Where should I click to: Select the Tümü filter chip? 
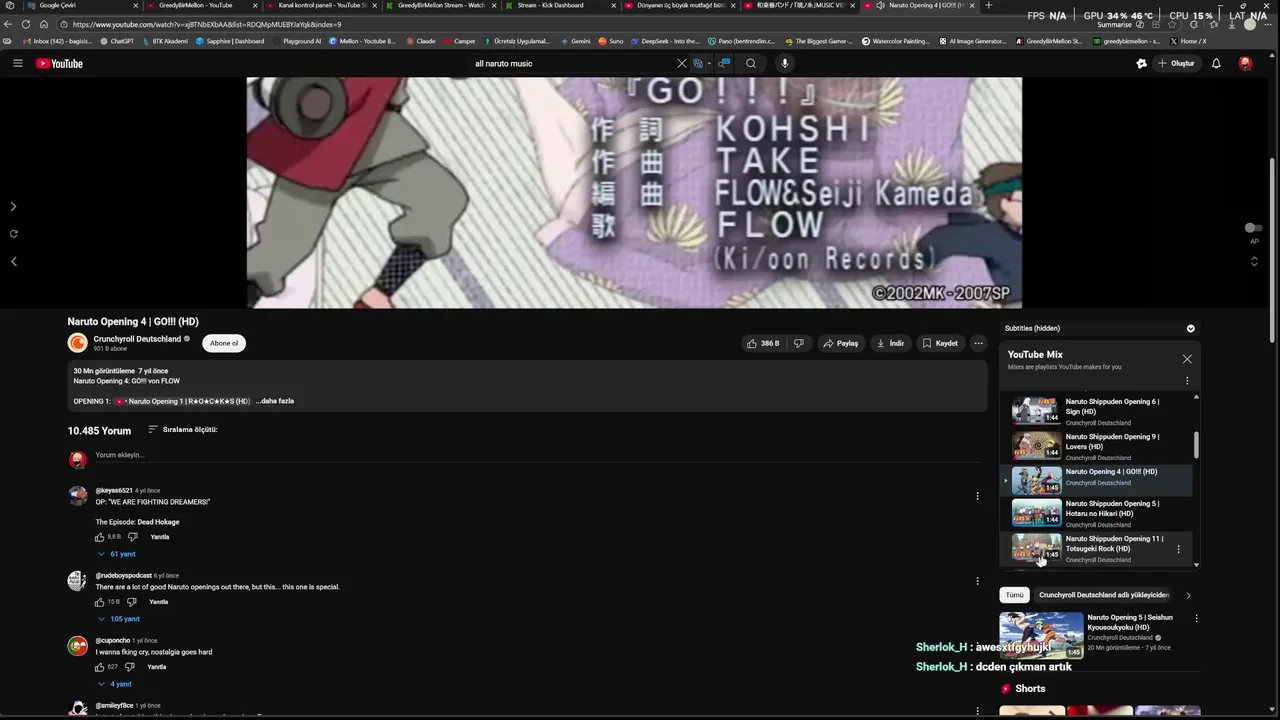point(1015,595)
